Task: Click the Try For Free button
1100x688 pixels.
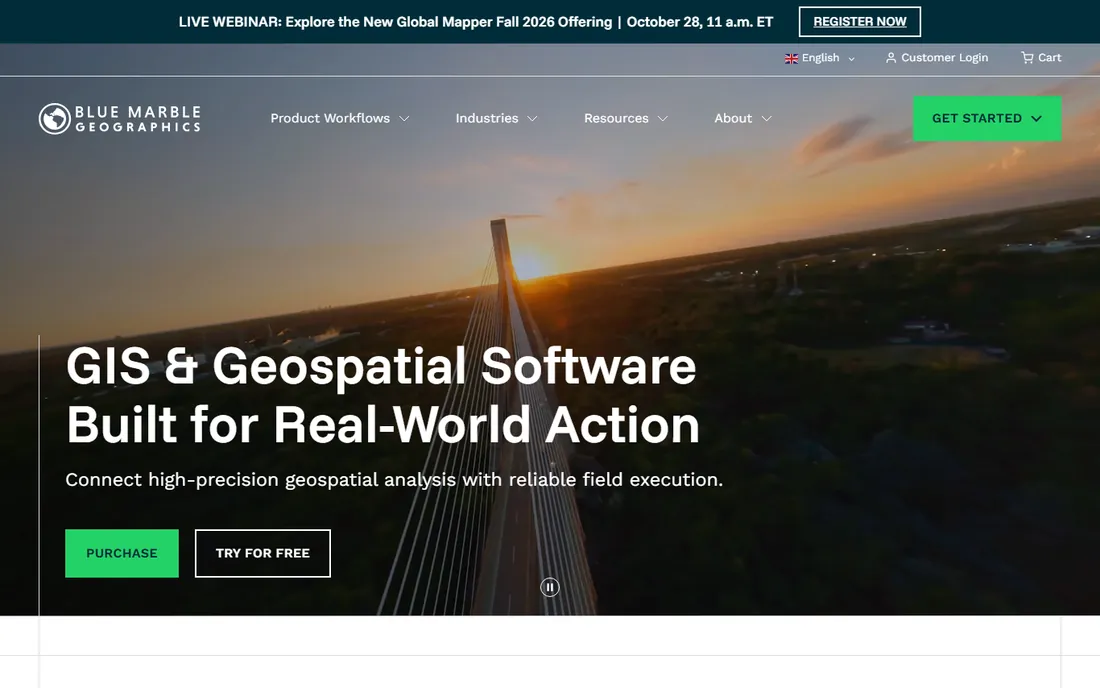Action: pyautogui.click(x=262, y=553)
